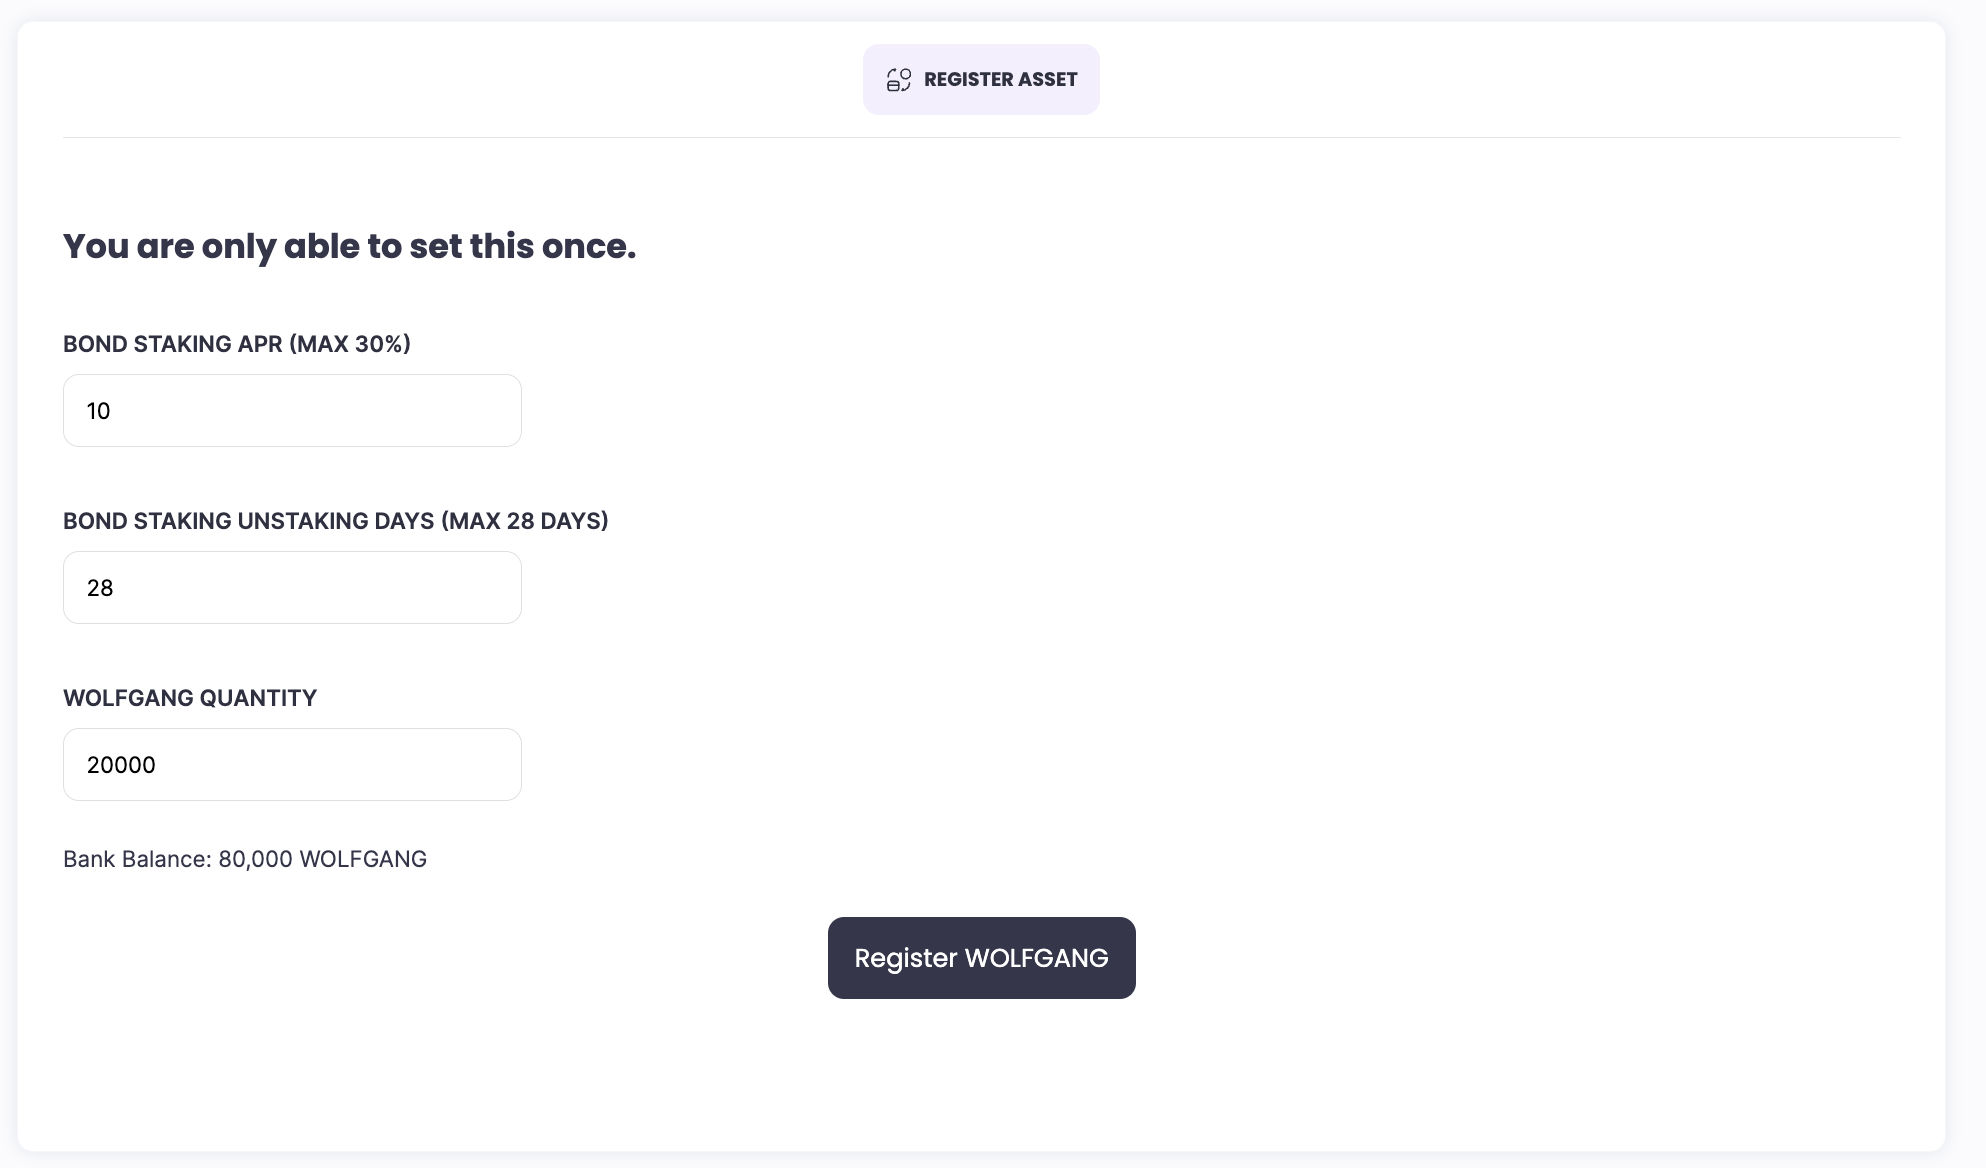Click the 80,000 amount in Bank Balance
This screenshot has height=1168, width=1986.
[x=255, y=859]
